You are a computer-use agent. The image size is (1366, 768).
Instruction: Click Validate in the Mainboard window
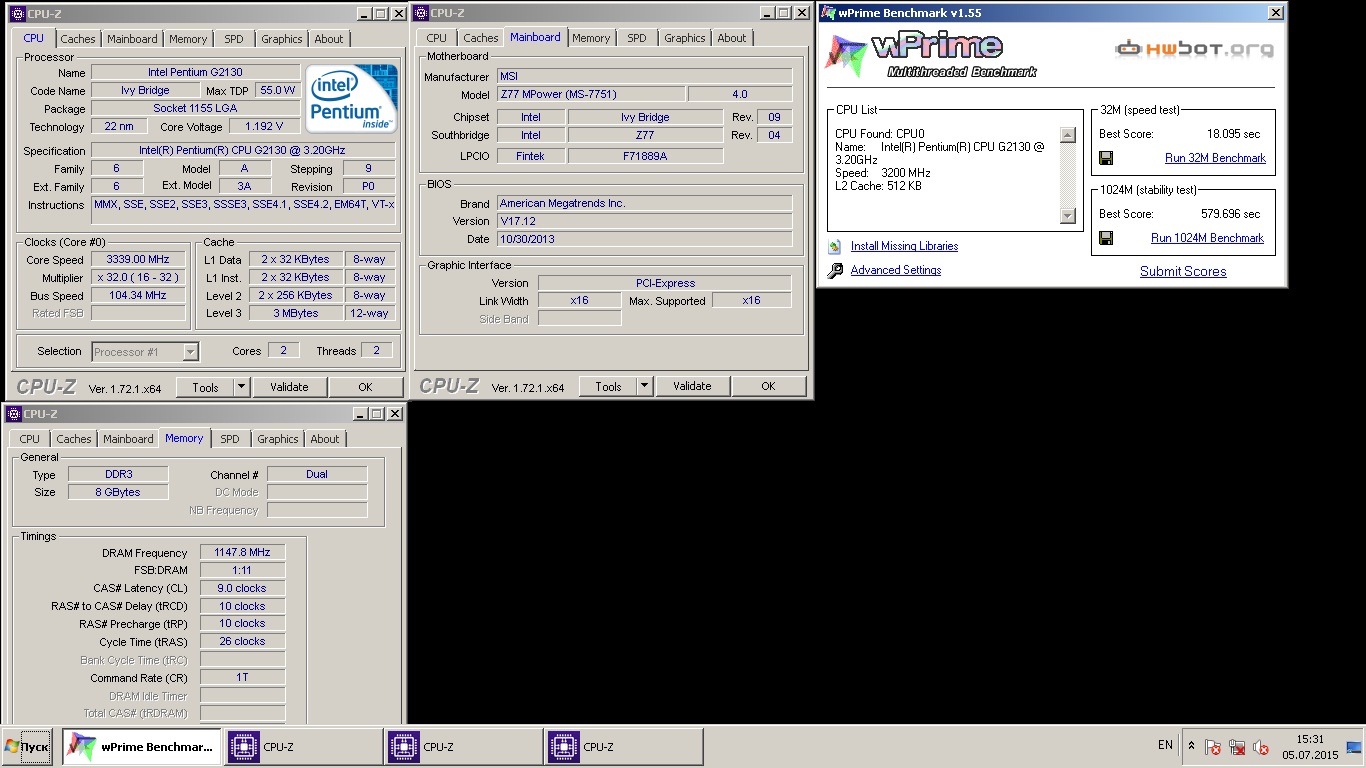pyautogui.click(x=692, y=387)
